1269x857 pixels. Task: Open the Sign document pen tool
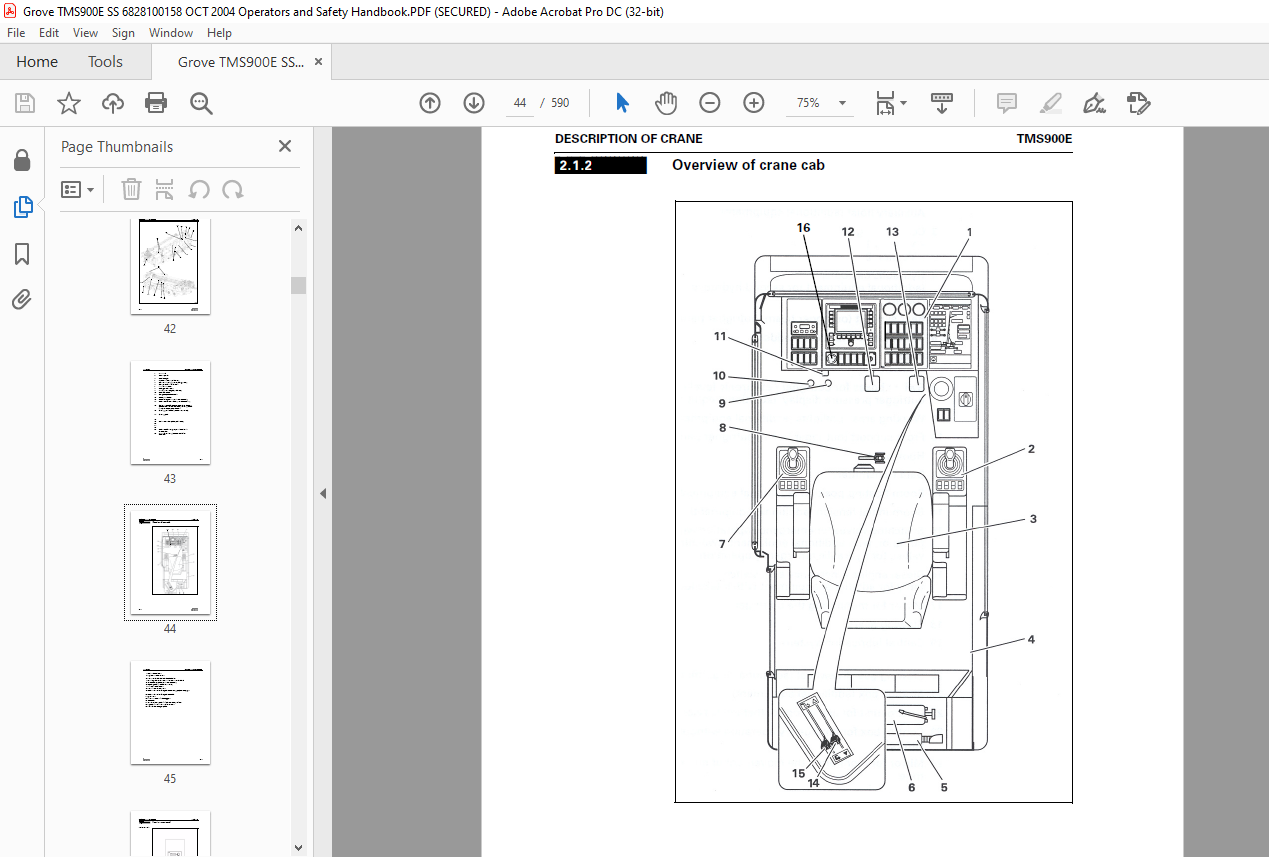[x=1094, y=103]
